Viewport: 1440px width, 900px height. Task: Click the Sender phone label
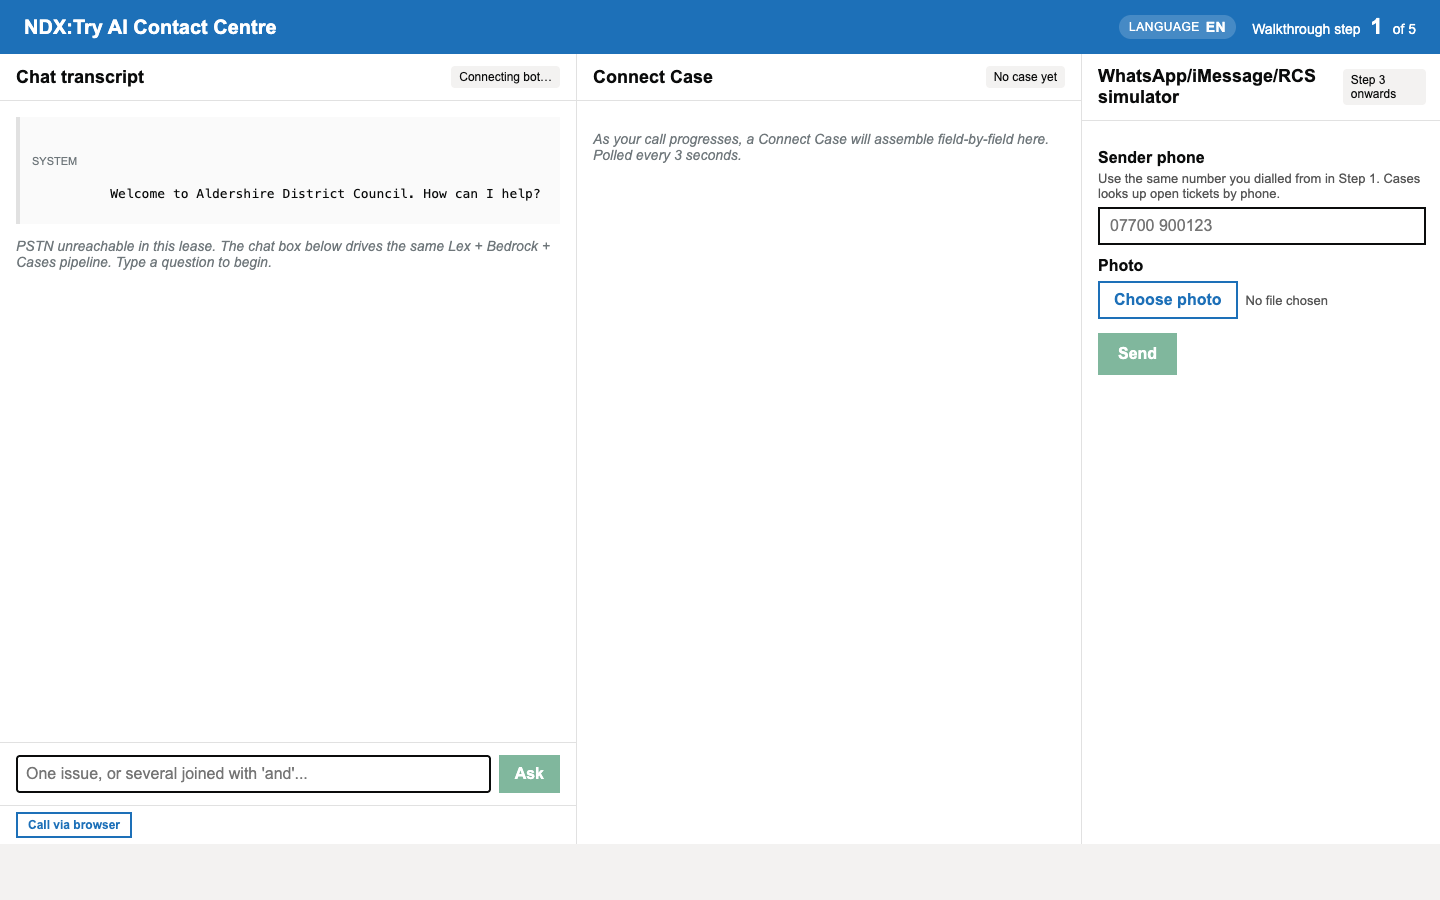click(1151, 157)
